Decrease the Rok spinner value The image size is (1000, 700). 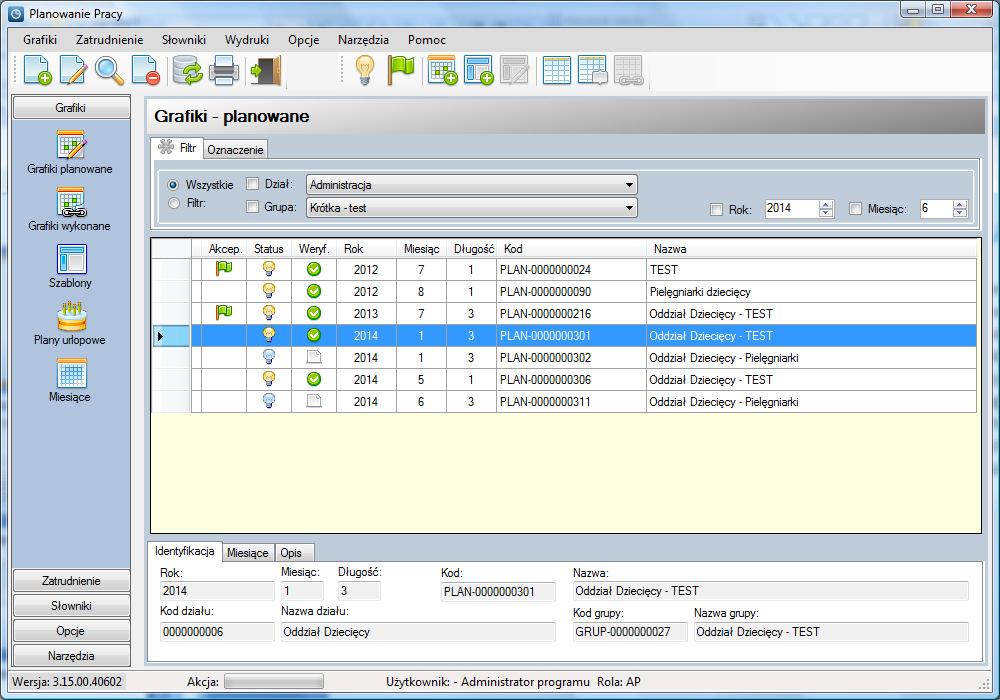826,212
